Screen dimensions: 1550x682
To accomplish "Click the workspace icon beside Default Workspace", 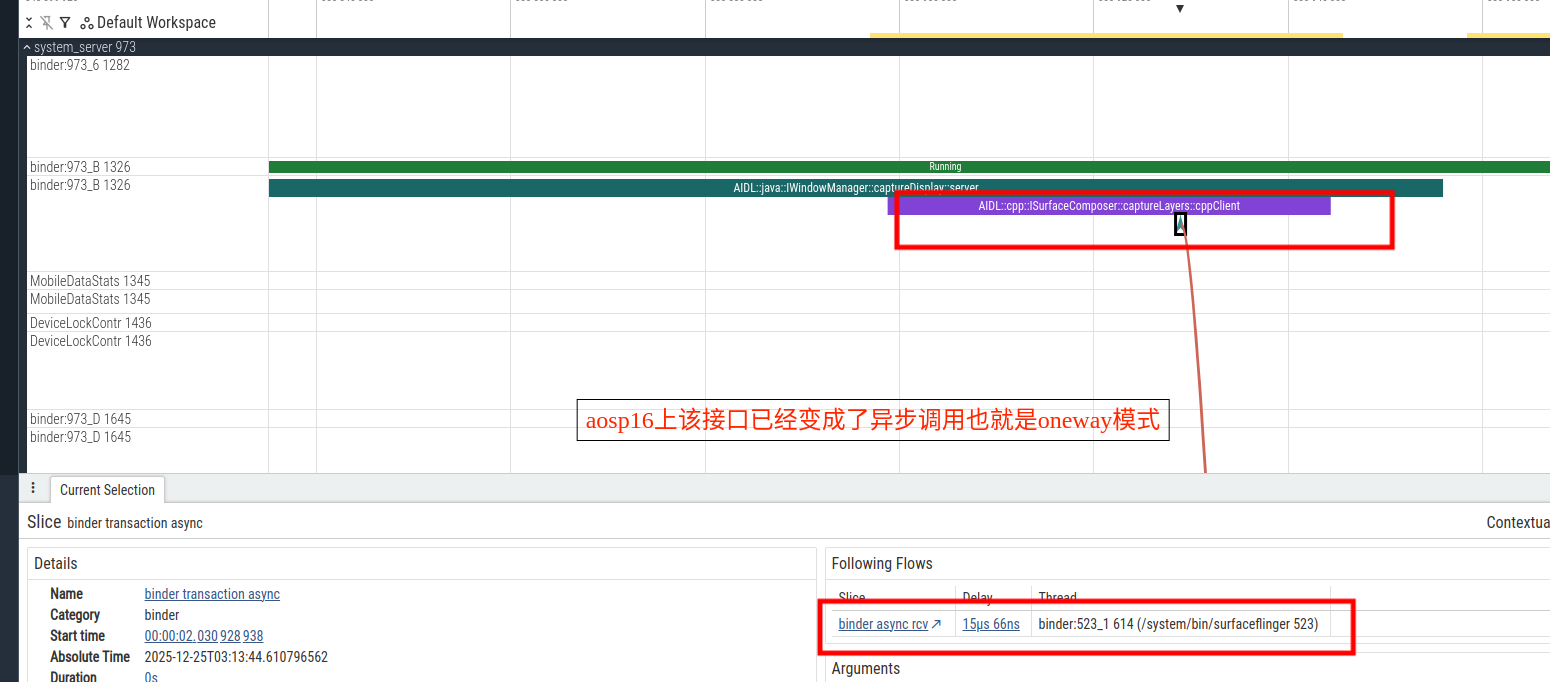I will pos(87,23).
